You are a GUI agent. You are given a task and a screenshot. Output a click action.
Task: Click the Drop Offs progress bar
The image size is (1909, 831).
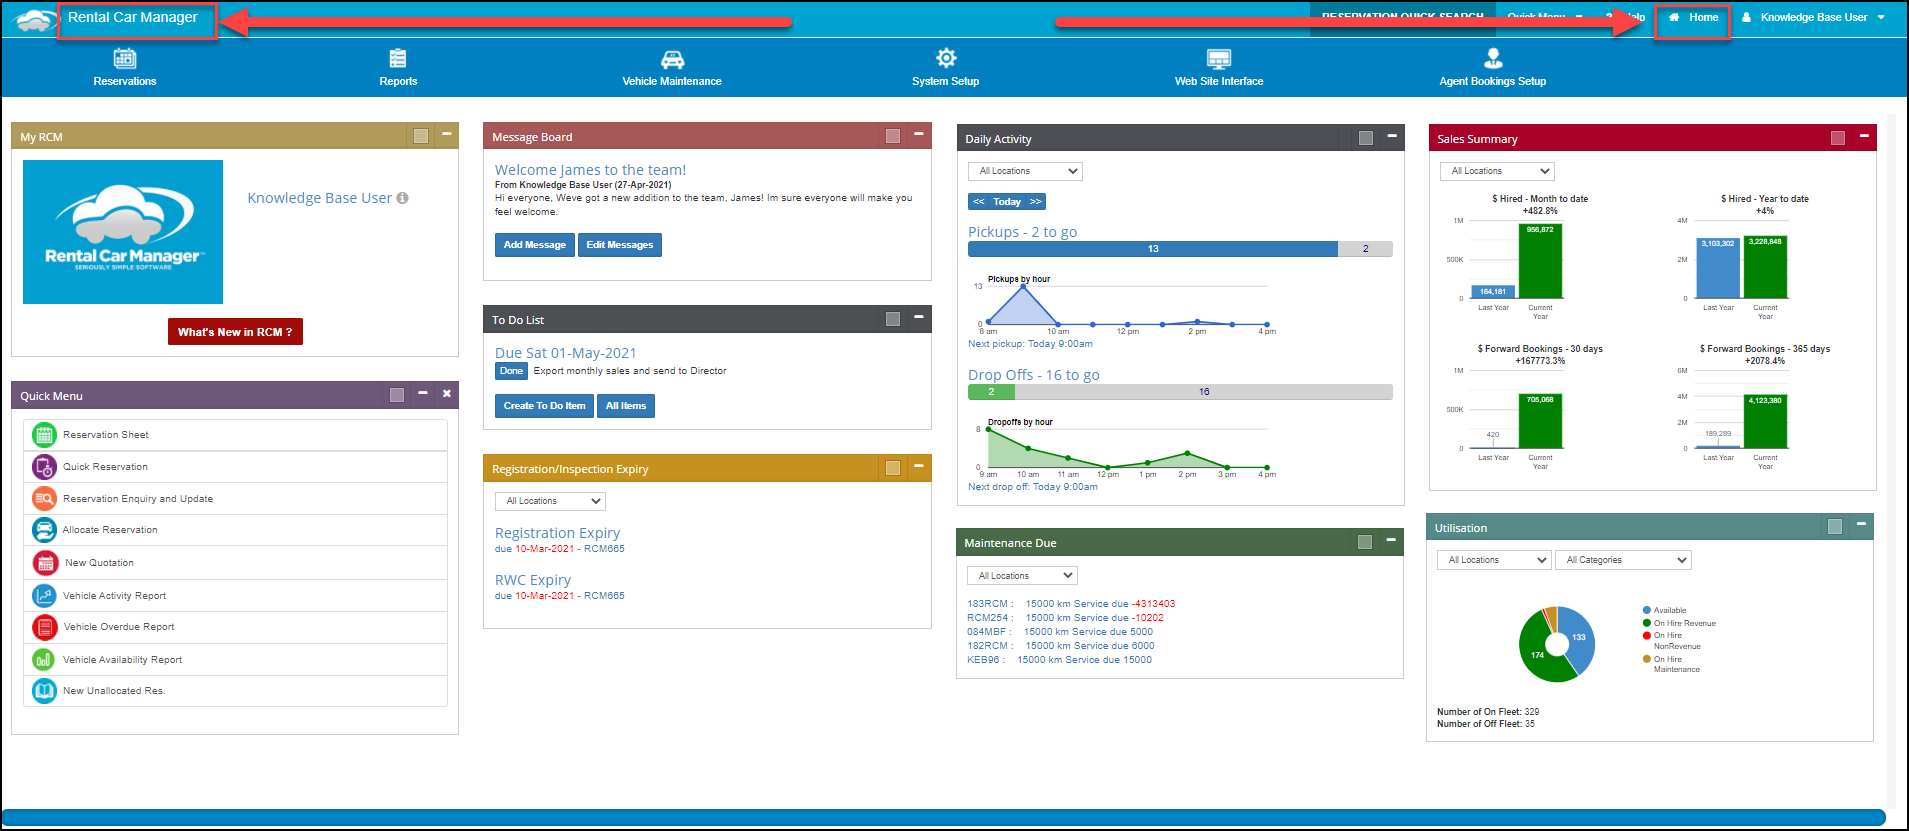(x=1180, y=392)
